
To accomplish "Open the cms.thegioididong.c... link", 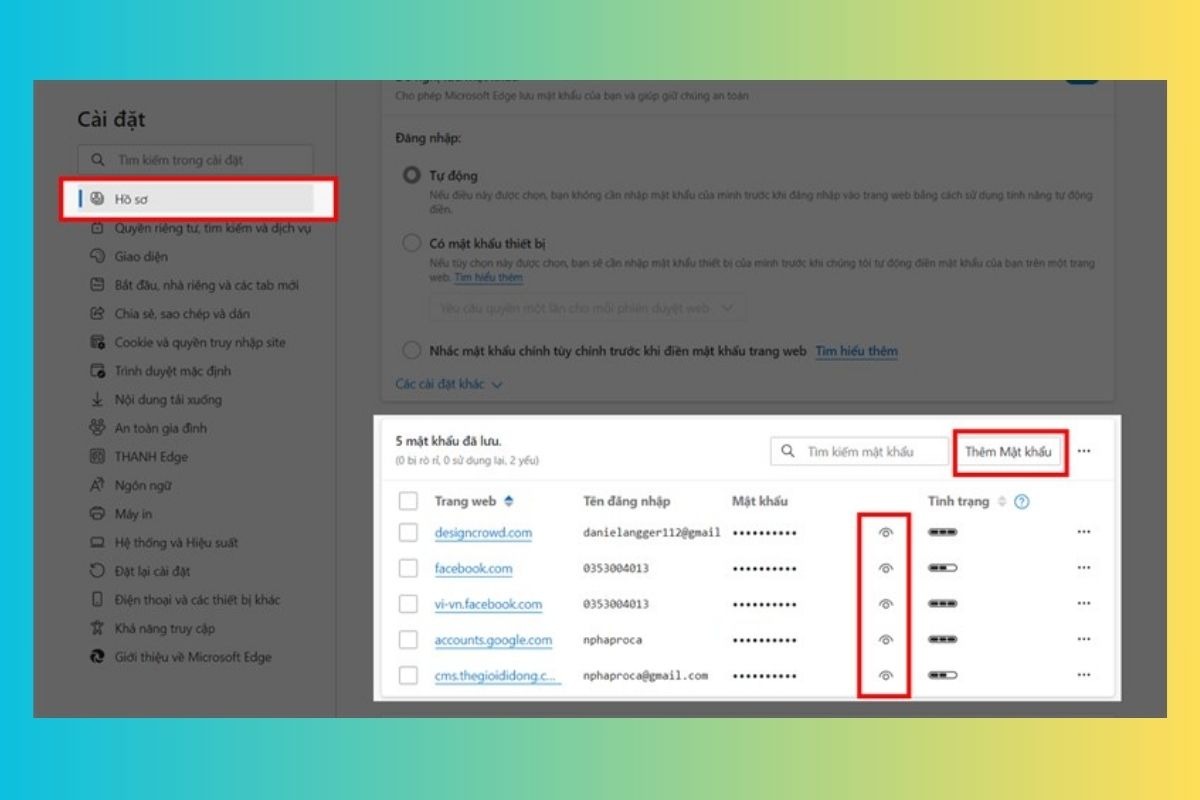I will pos(496,675).
